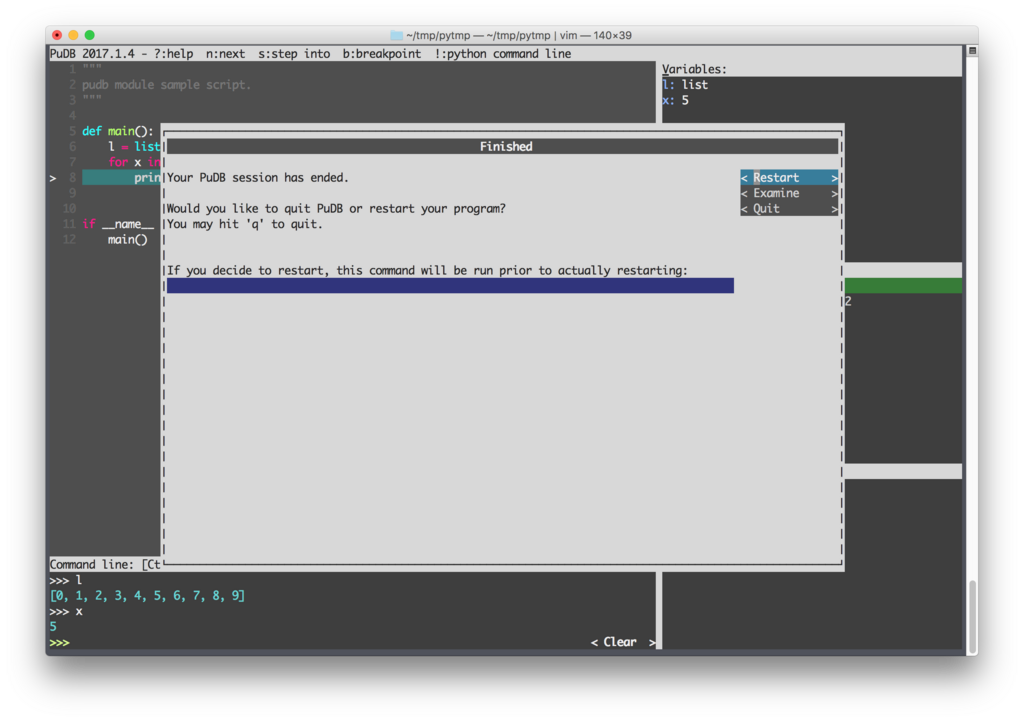Screen dimensions: 1024x721
Task: Click the green highlighted row in right sidebar
Action: (x=903, y=285)
